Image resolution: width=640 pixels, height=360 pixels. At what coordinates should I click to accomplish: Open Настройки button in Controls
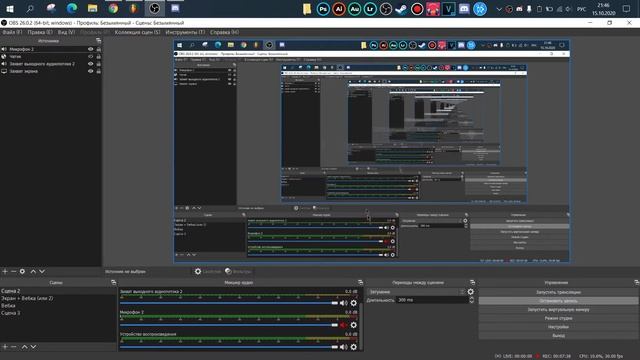(558, 327)
